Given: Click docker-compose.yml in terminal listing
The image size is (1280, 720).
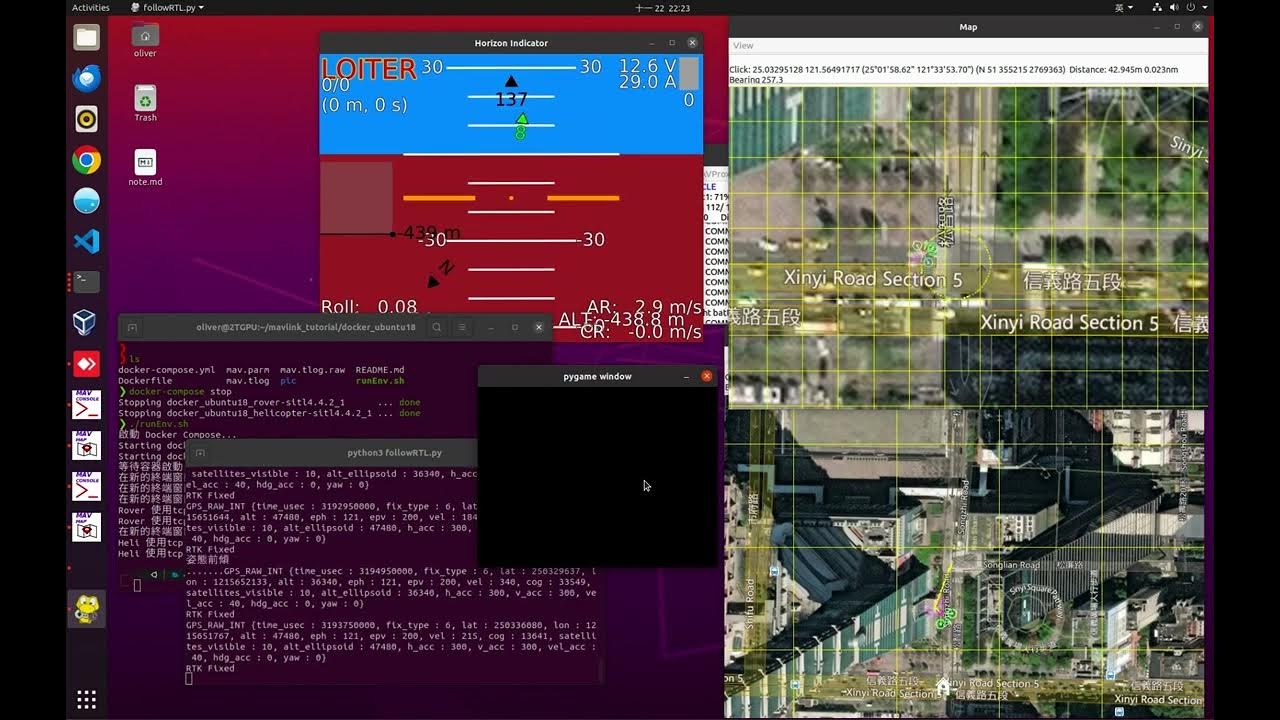Looking at the screenshot, I should point(166,370).
